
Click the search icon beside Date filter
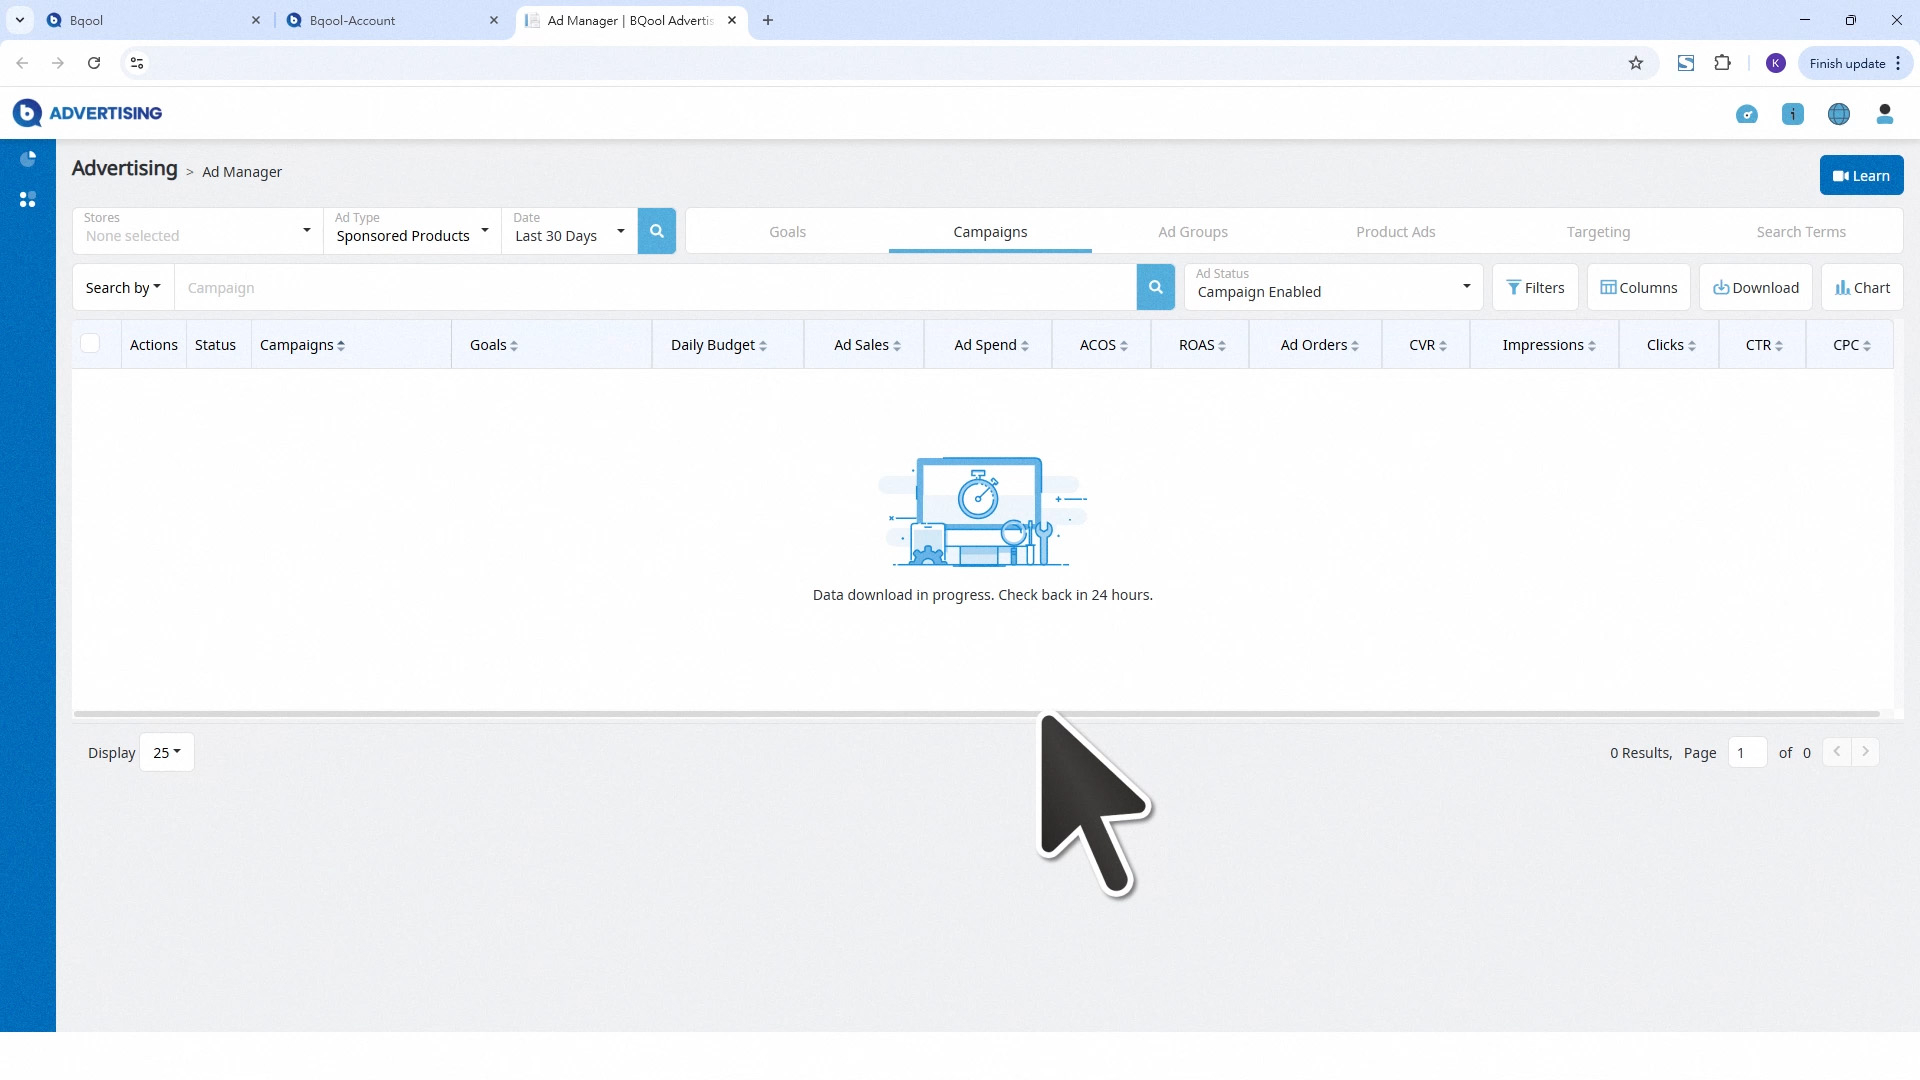pyautogui.click(x=656, y=231)
